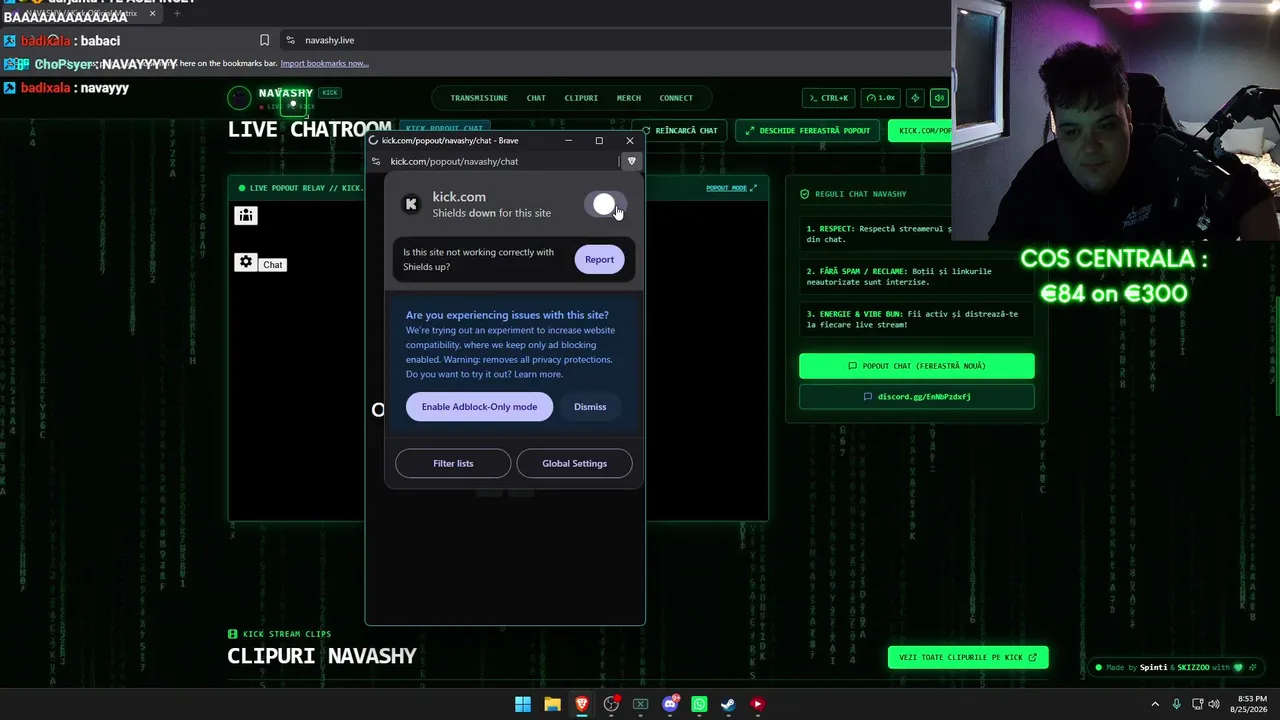Click the bookmark icon in the main browser bar
This screenshot has height=720, width=1280.
click(264, 40)
